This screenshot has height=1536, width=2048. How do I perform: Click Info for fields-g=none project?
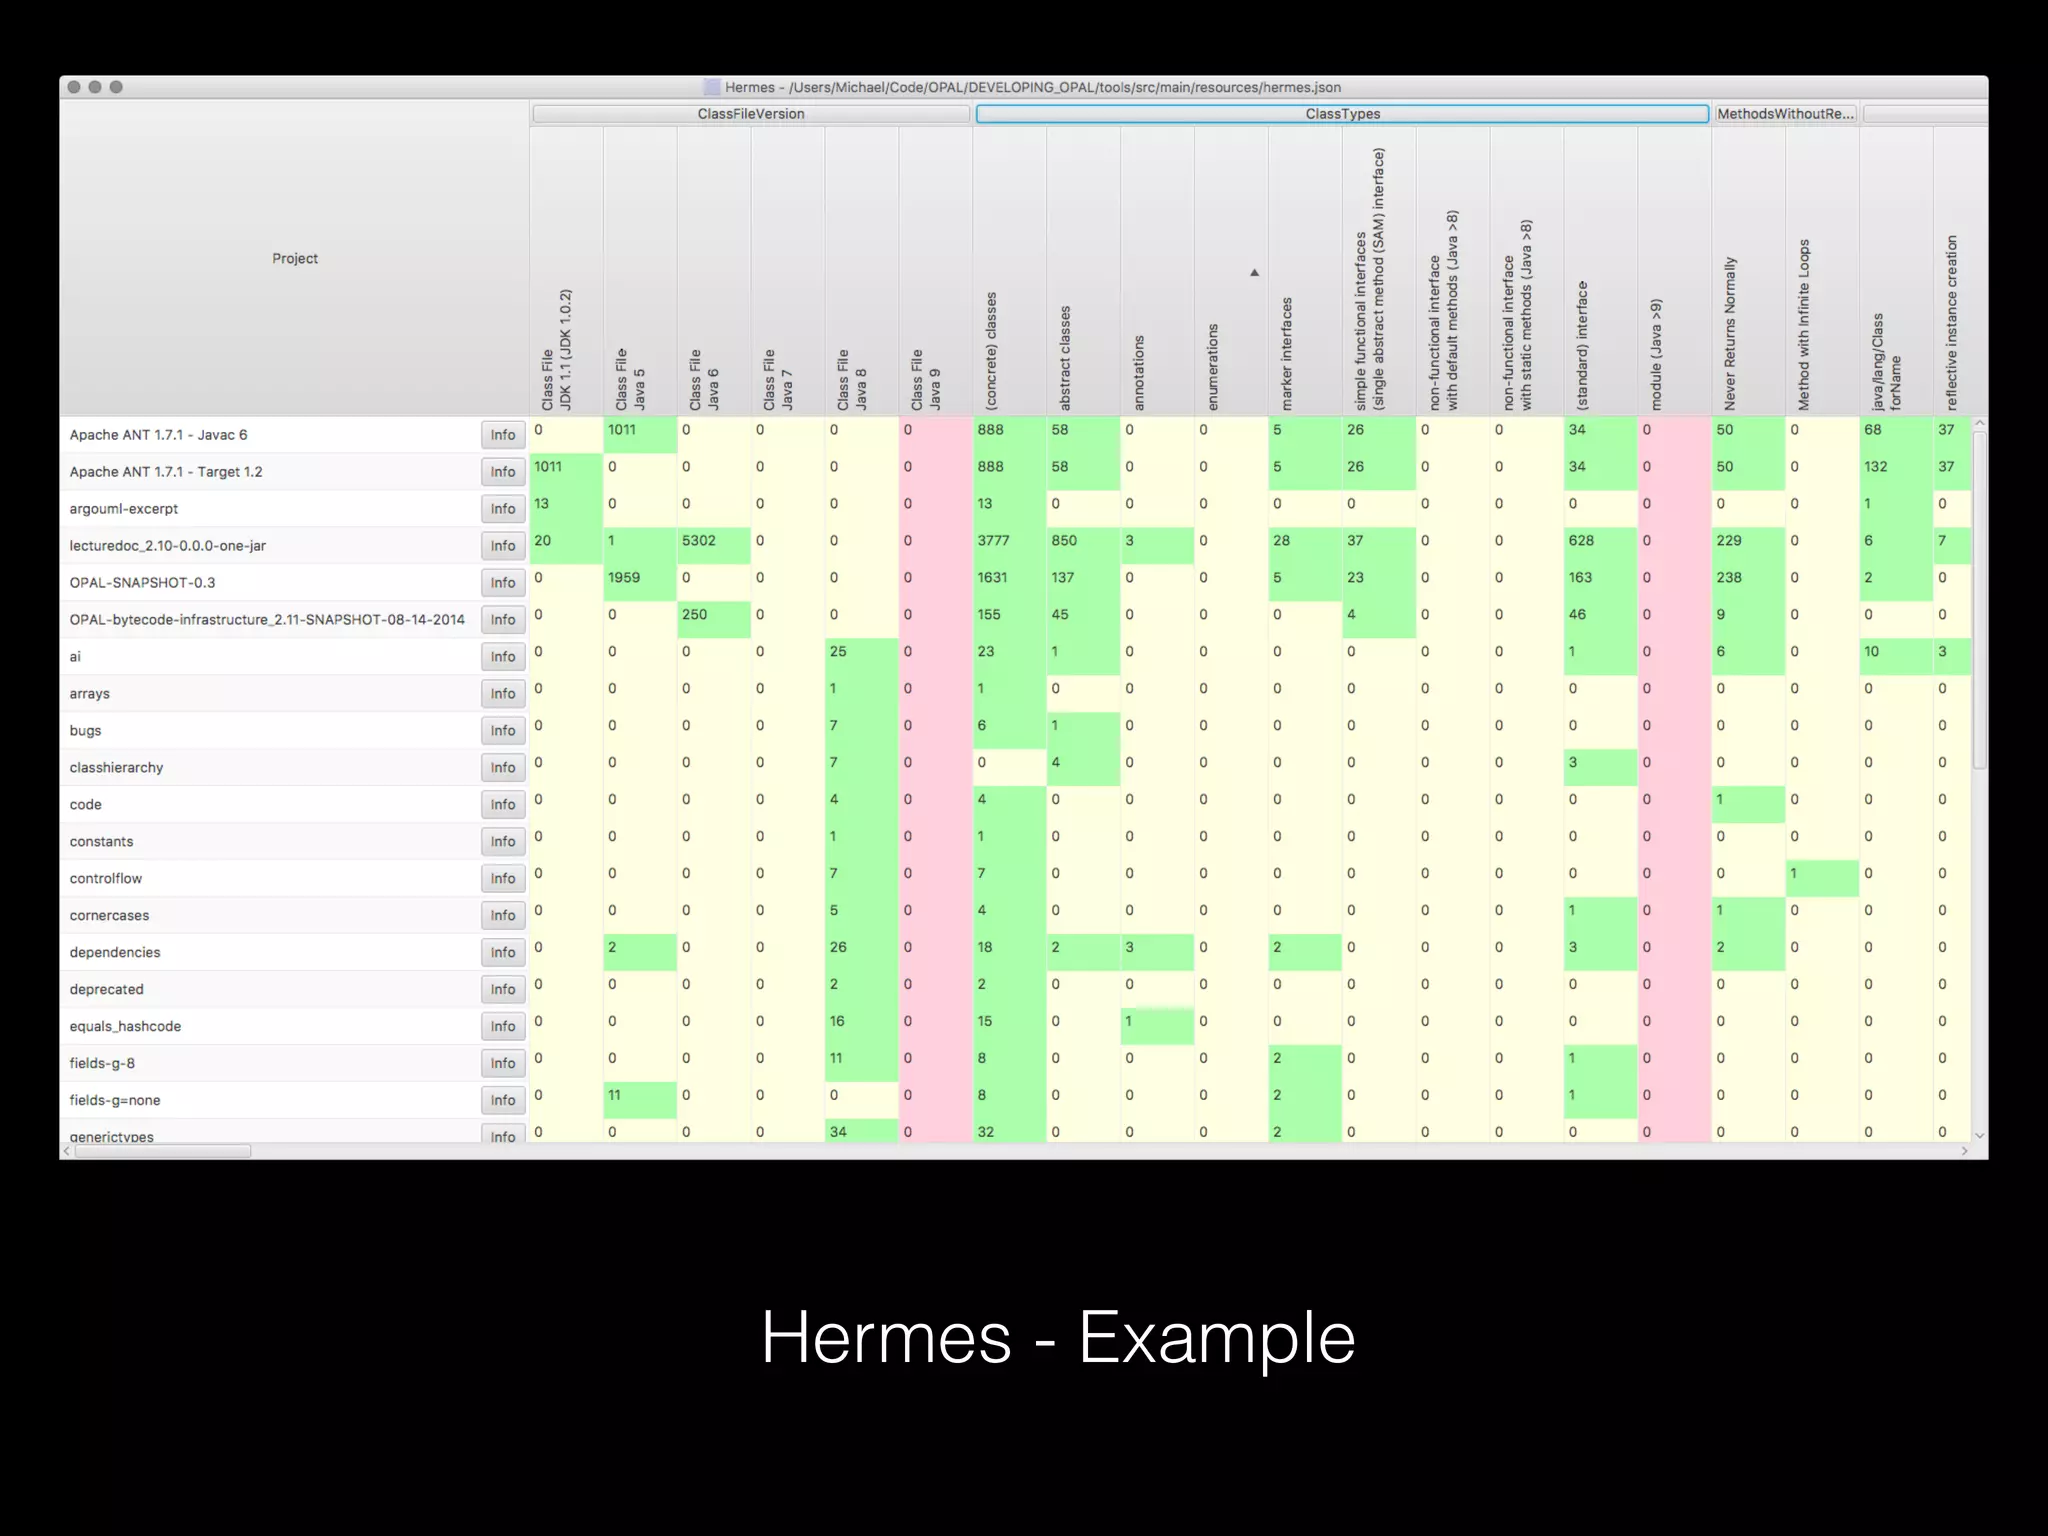point(503,1101)
